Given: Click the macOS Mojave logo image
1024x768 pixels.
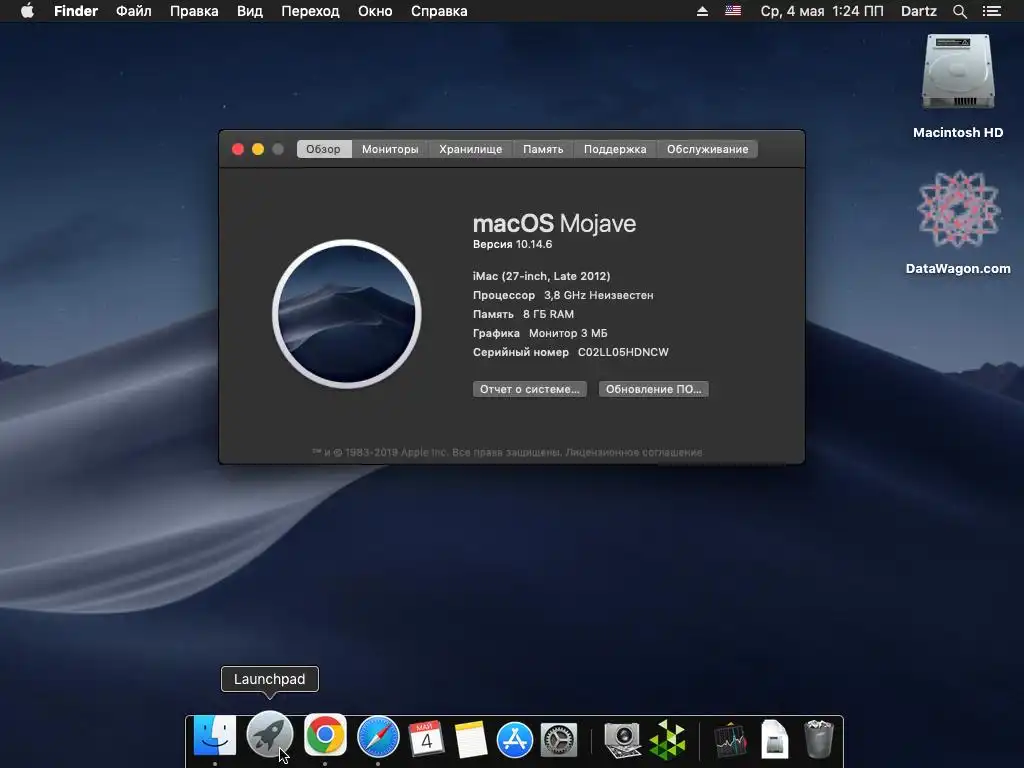Looking at the screenshot, I should (347, 313).
